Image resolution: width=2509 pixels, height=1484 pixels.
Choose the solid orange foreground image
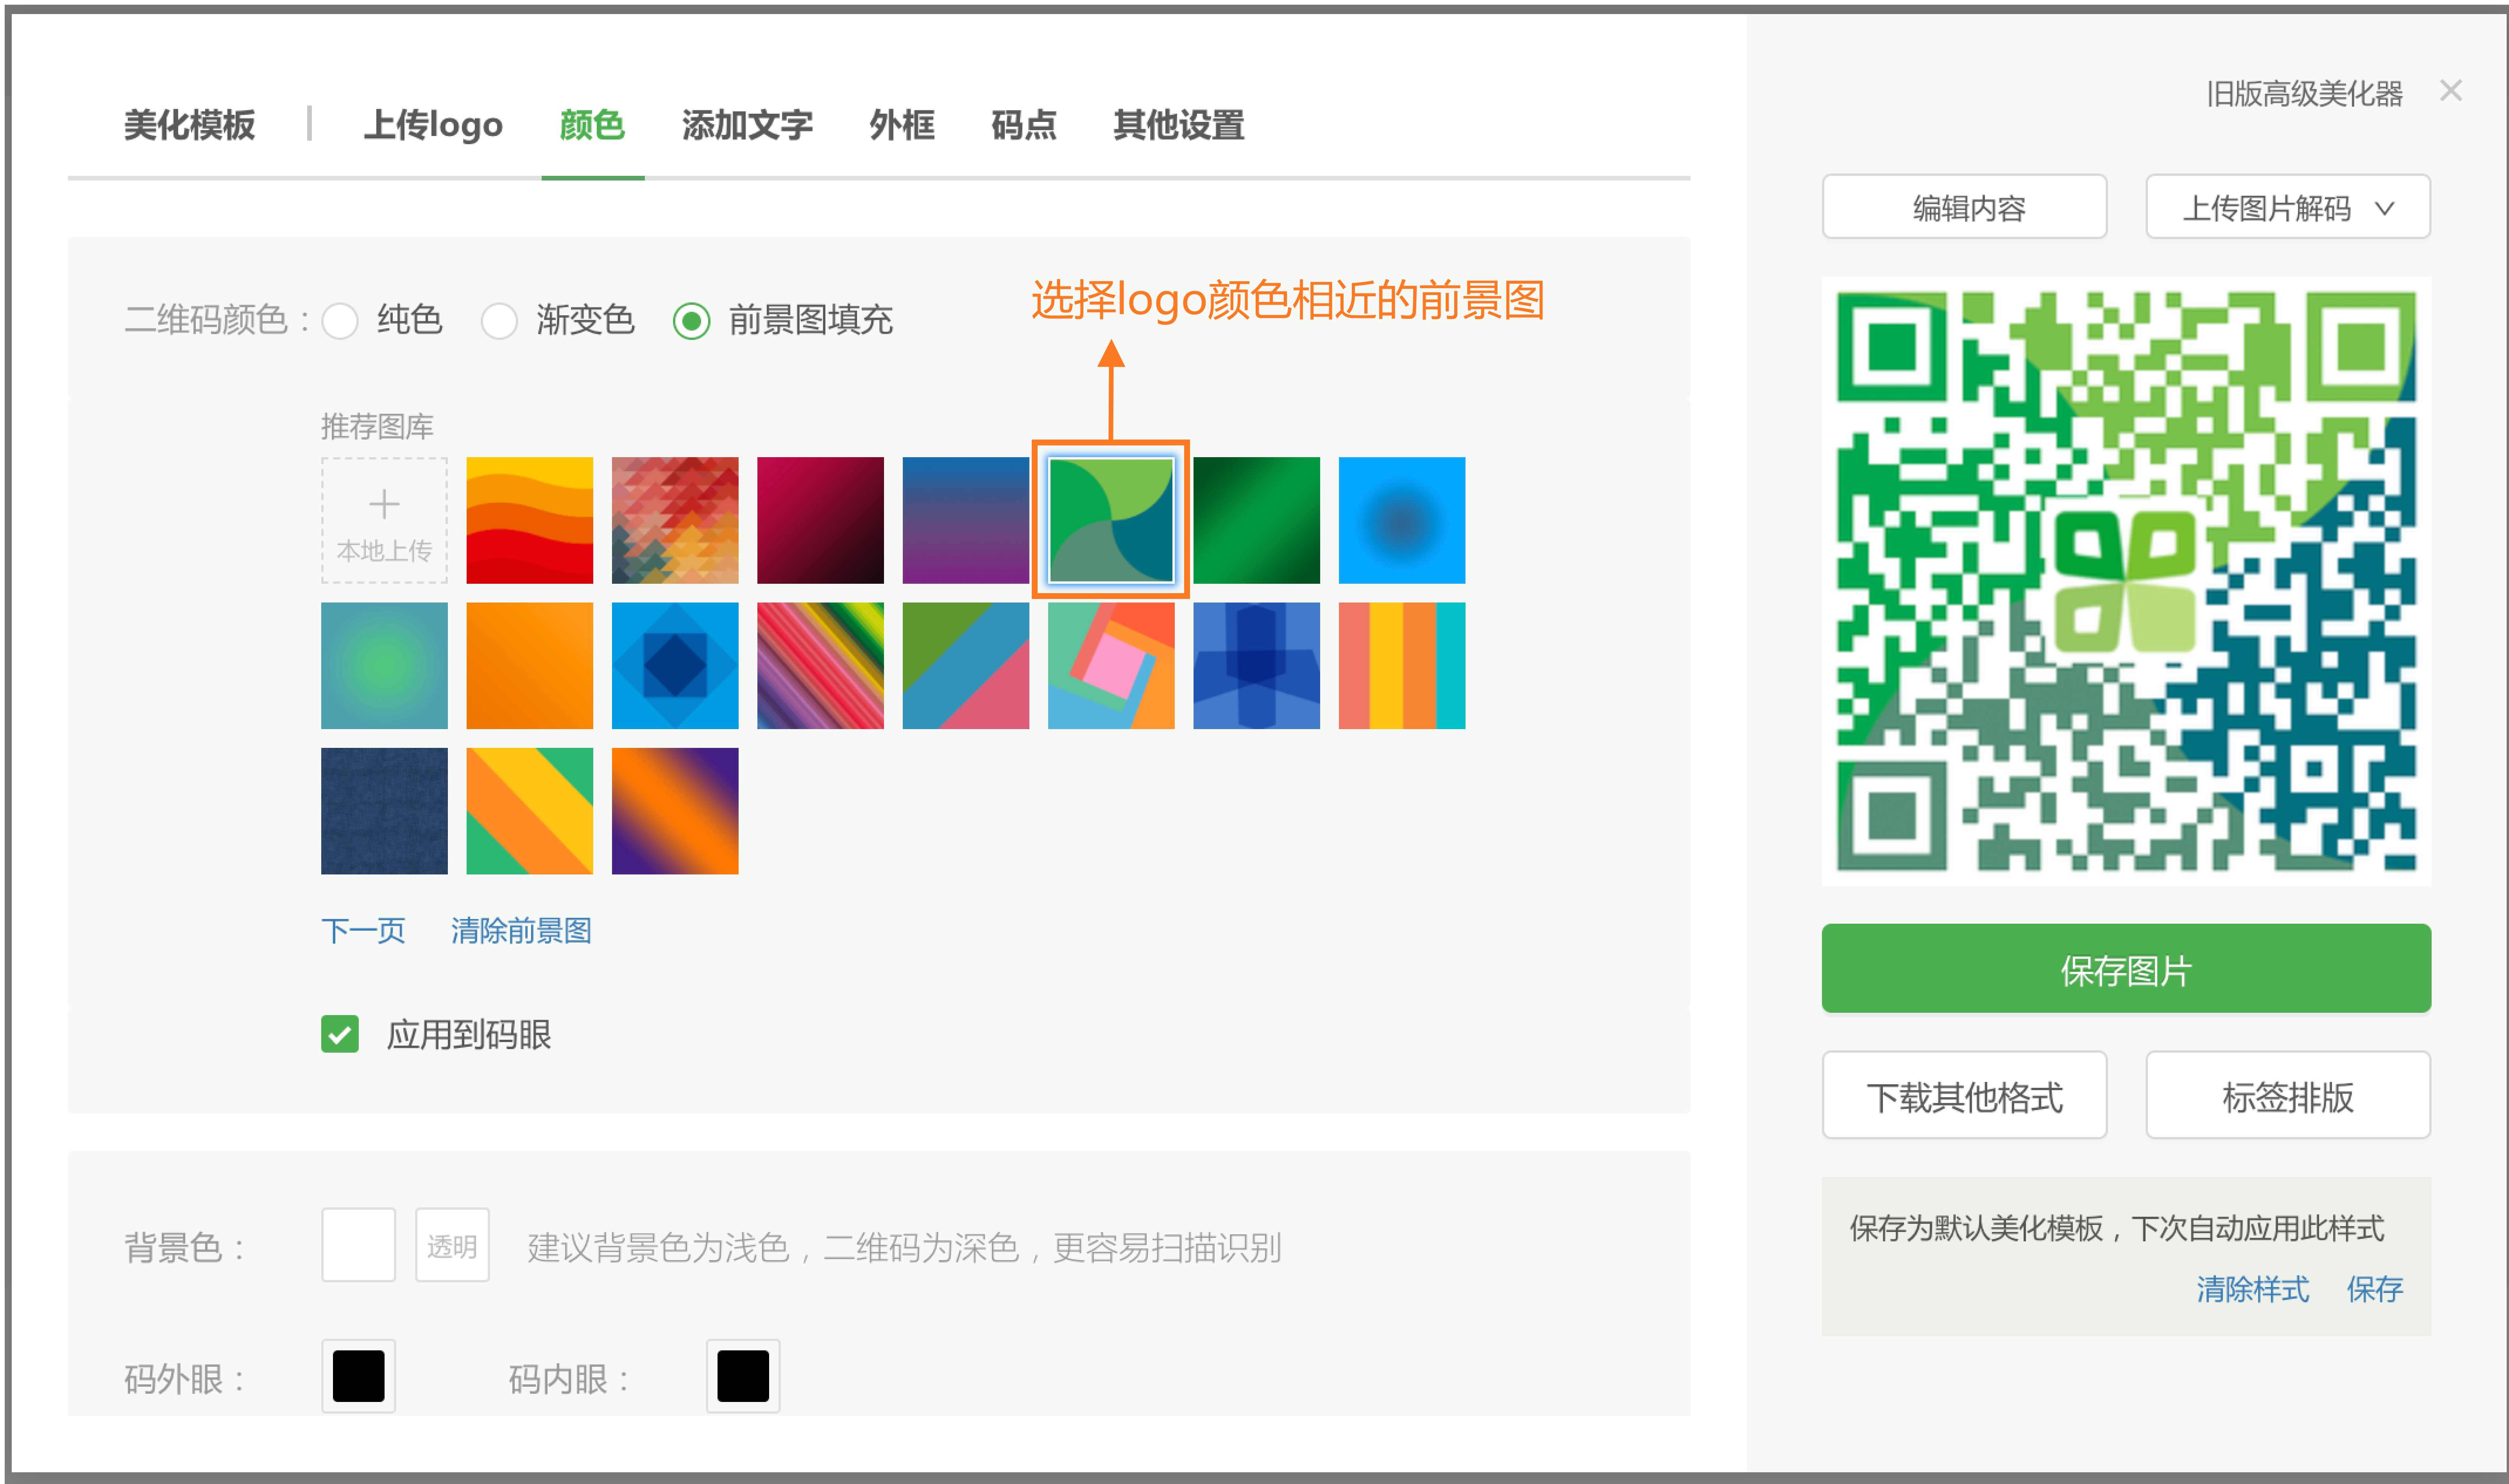pos(529,665)
